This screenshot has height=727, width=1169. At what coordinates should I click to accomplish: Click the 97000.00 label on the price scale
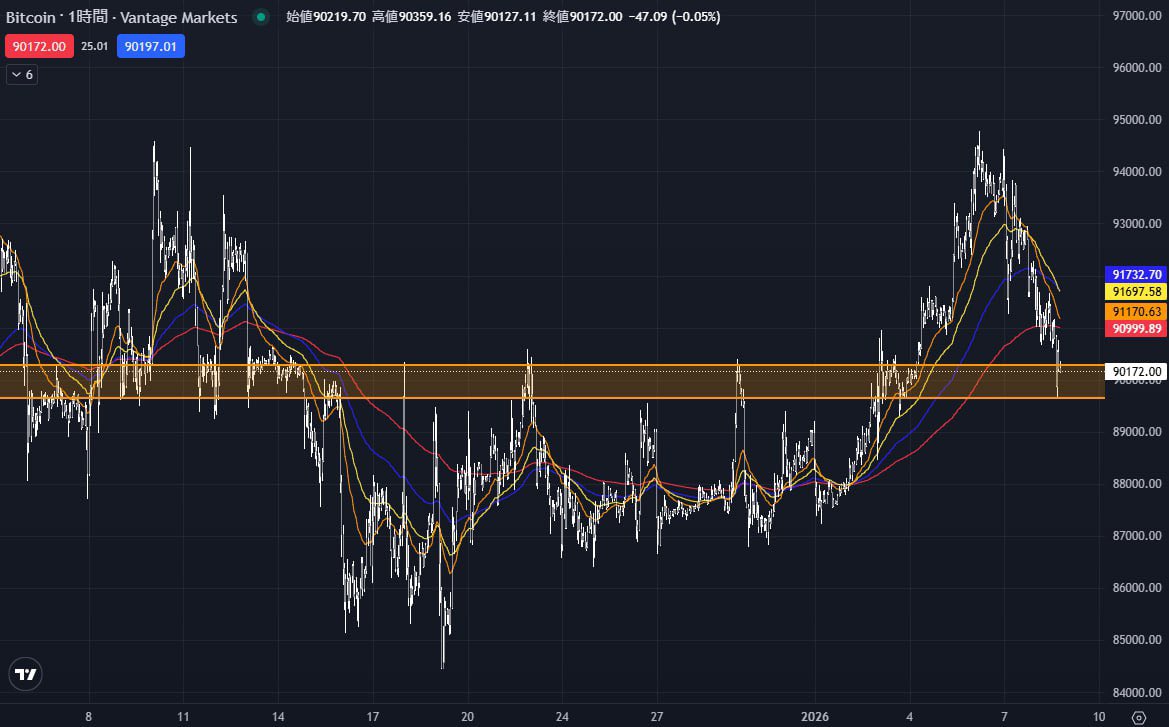[x=1135, y=15]
